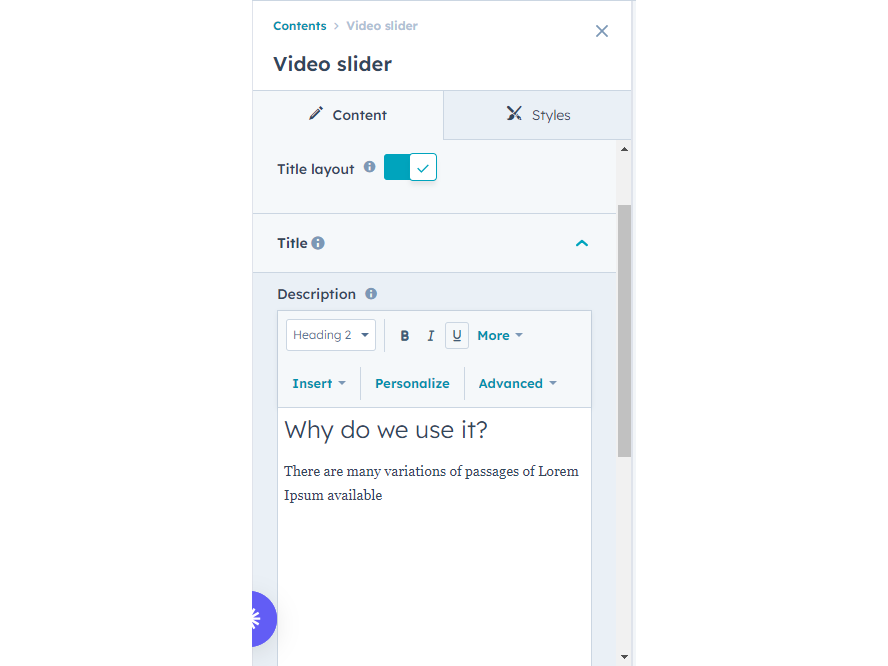
Task: Click the brush icon on the Styles tab
Action: point(513,114)
